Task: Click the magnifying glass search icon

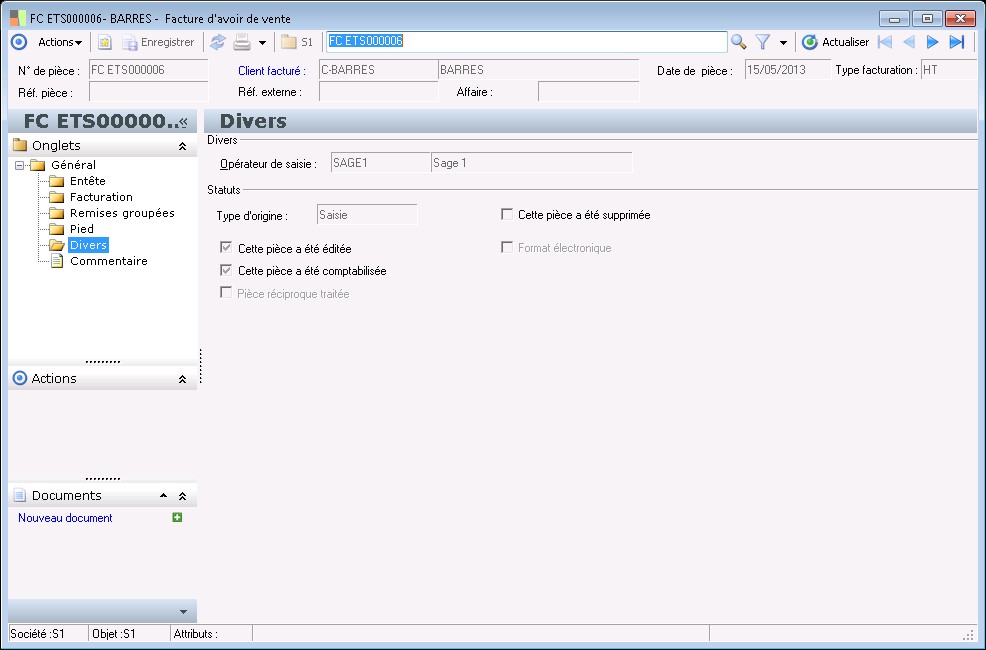Action: click(739, 42)
